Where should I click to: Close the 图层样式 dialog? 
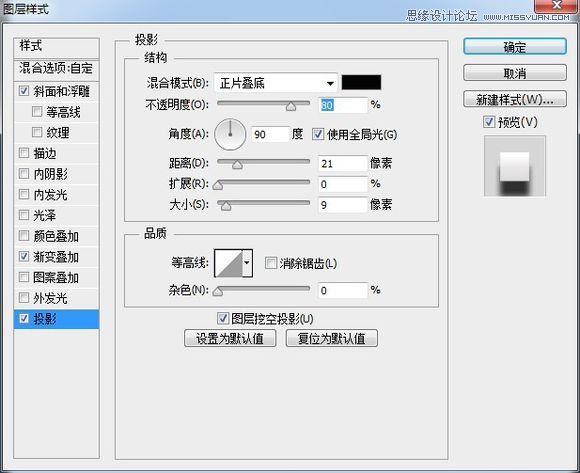click(x=557, y=6)
